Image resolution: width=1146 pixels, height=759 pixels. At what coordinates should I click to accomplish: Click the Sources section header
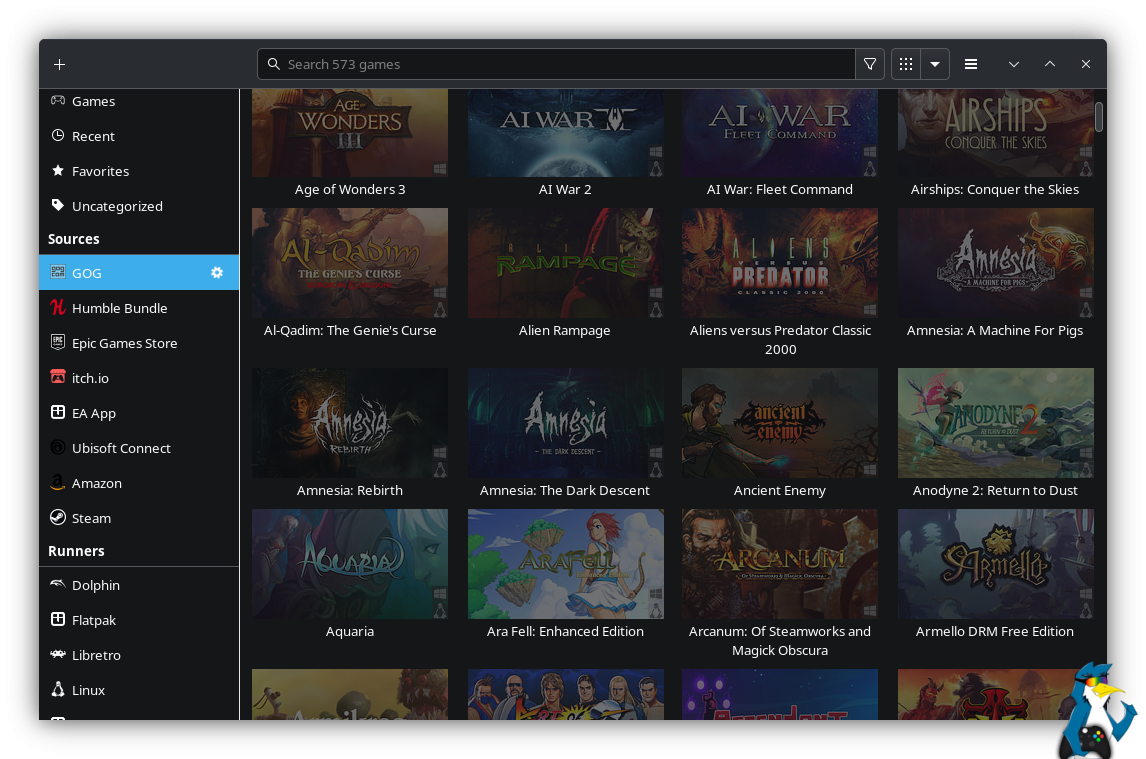(74, 239)
